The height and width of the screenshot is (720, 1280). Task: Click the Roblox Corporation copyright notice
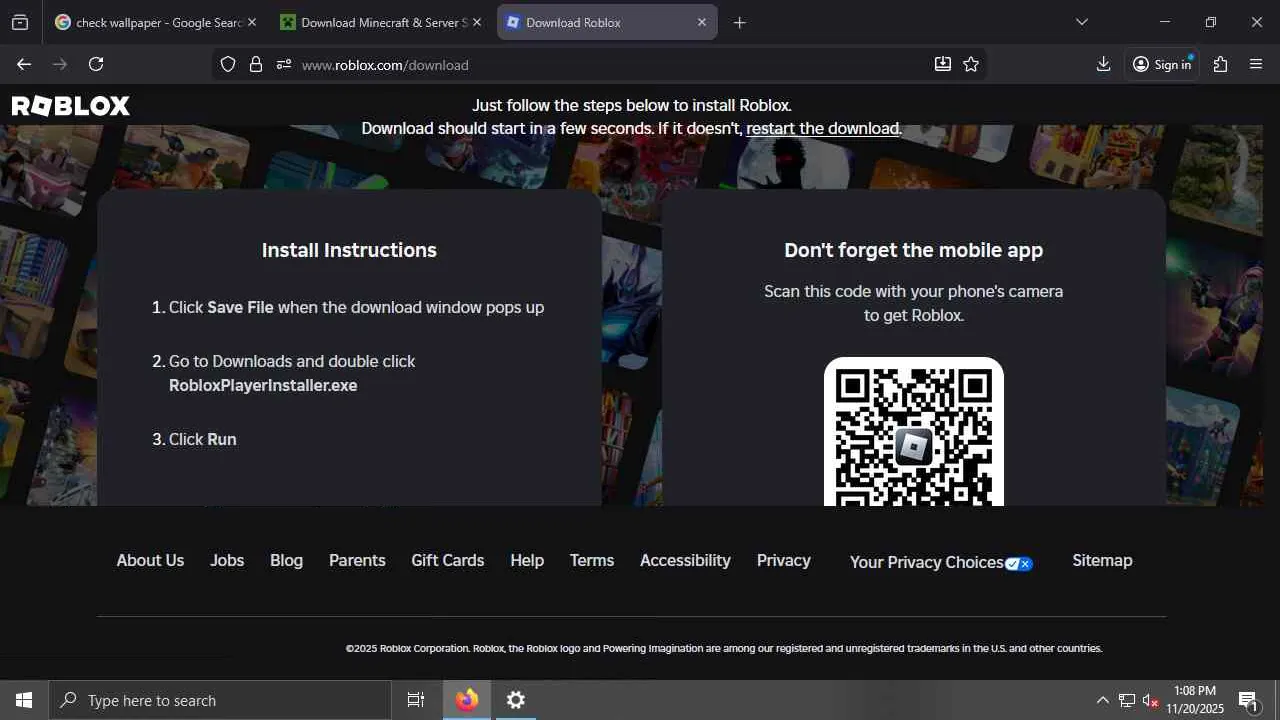tap(724, 648)
